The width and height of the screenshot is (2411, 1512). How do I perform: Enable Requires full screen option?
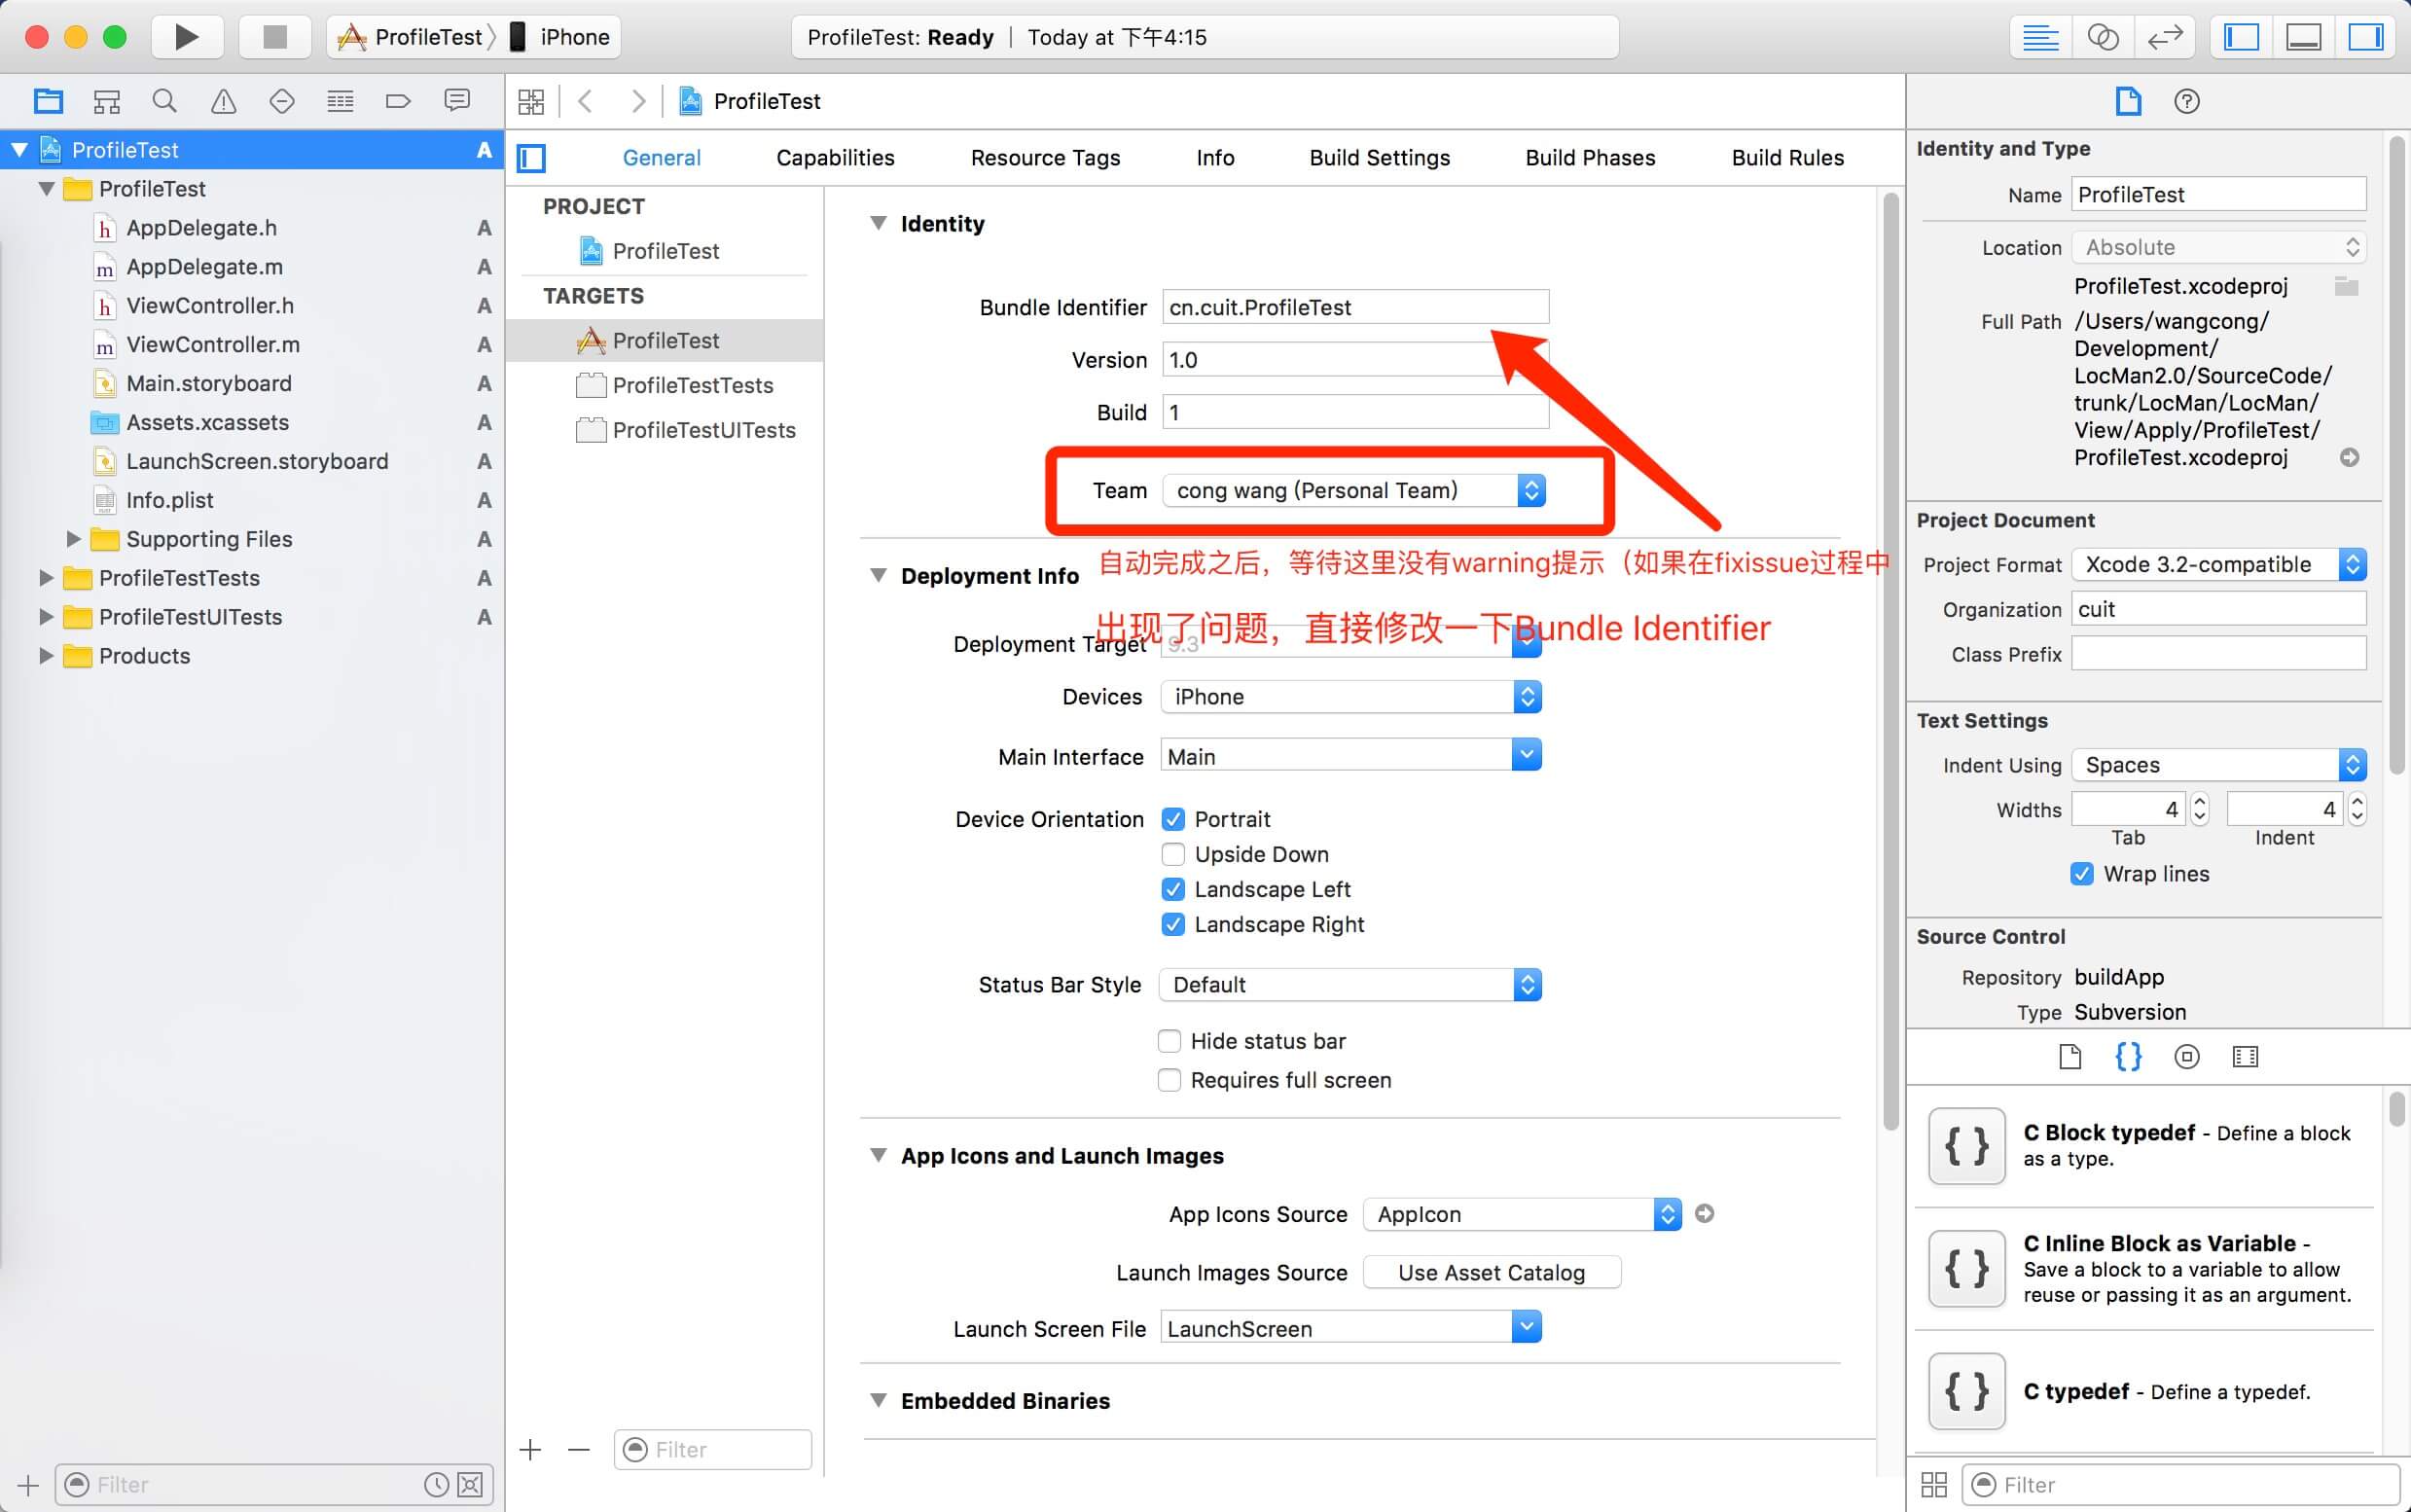click(x=1169, y=1080)
